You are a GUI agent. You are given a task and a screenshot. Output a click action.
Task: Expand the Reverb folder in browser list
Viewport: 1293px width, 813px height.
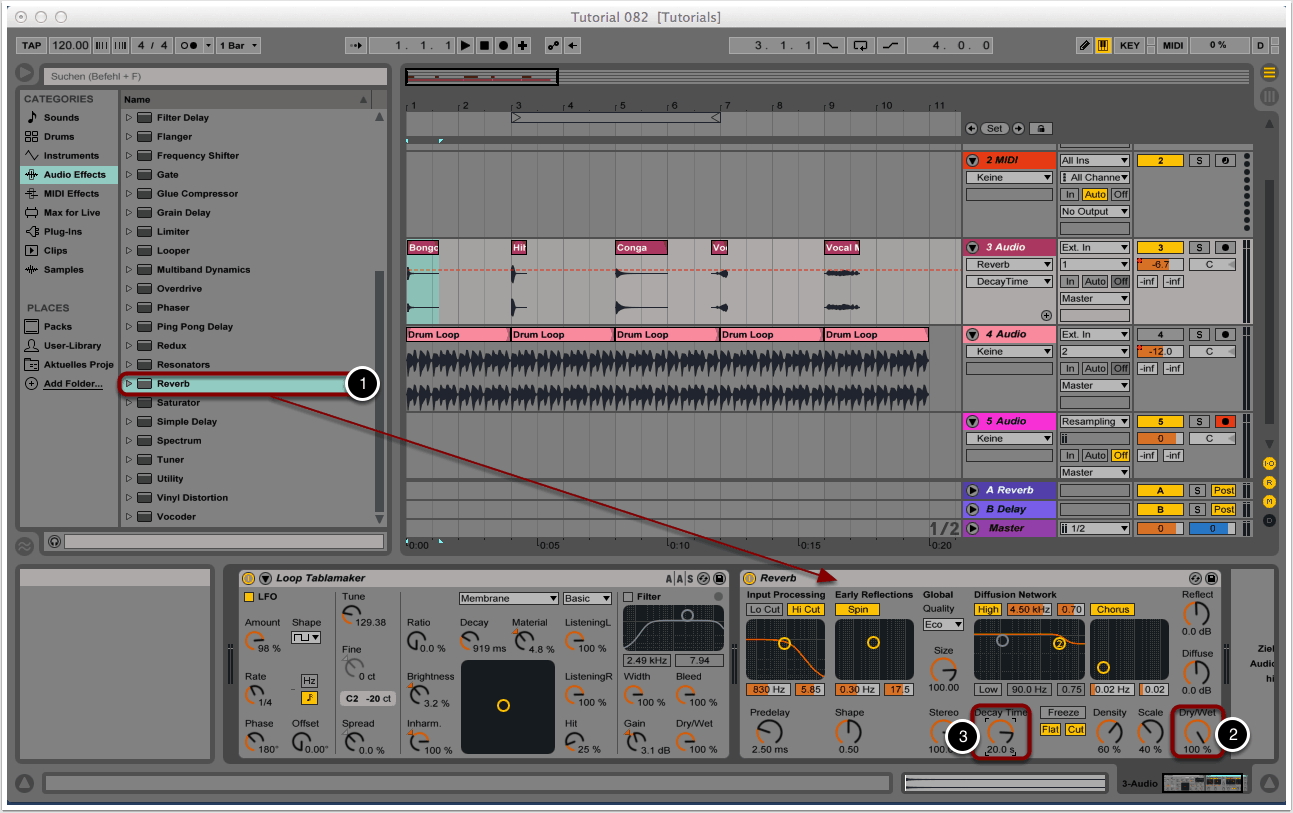point(128,384)
